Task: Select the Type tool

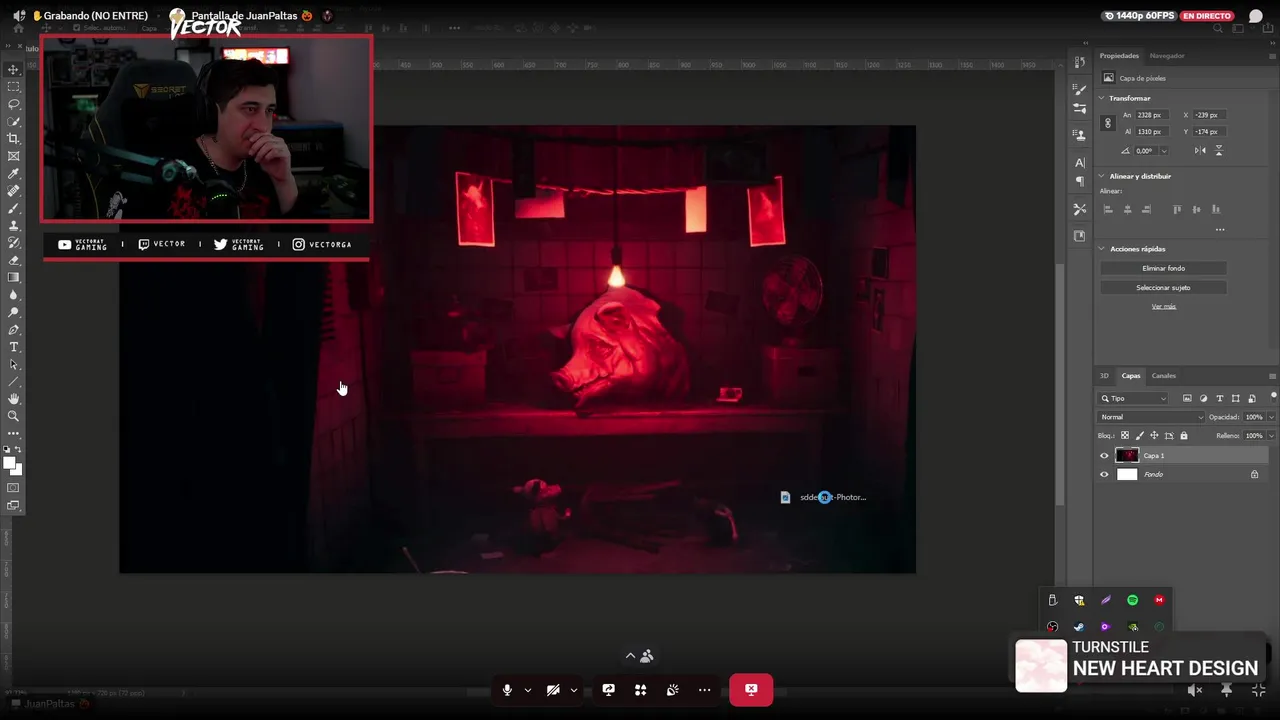Action: click(14, 347)
